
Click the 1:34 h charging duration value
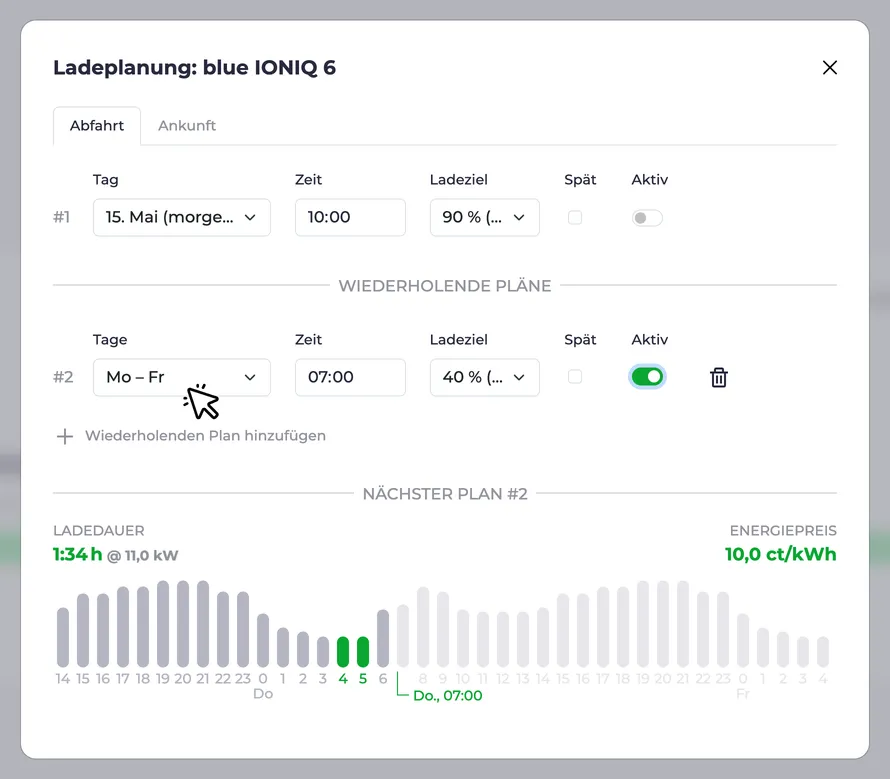pyautogui.click(x=77, y=554)
